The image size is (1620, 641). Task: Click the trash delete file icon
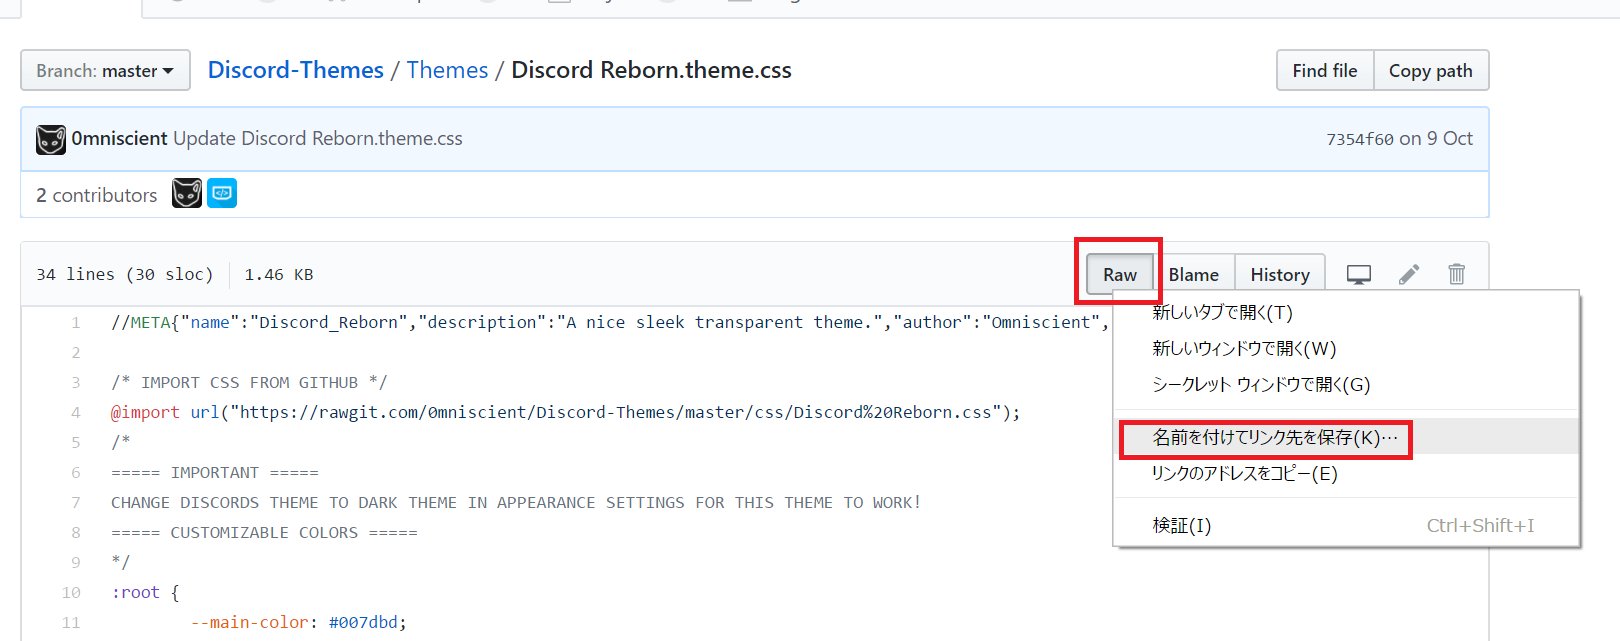click(x=1457, y=274)
